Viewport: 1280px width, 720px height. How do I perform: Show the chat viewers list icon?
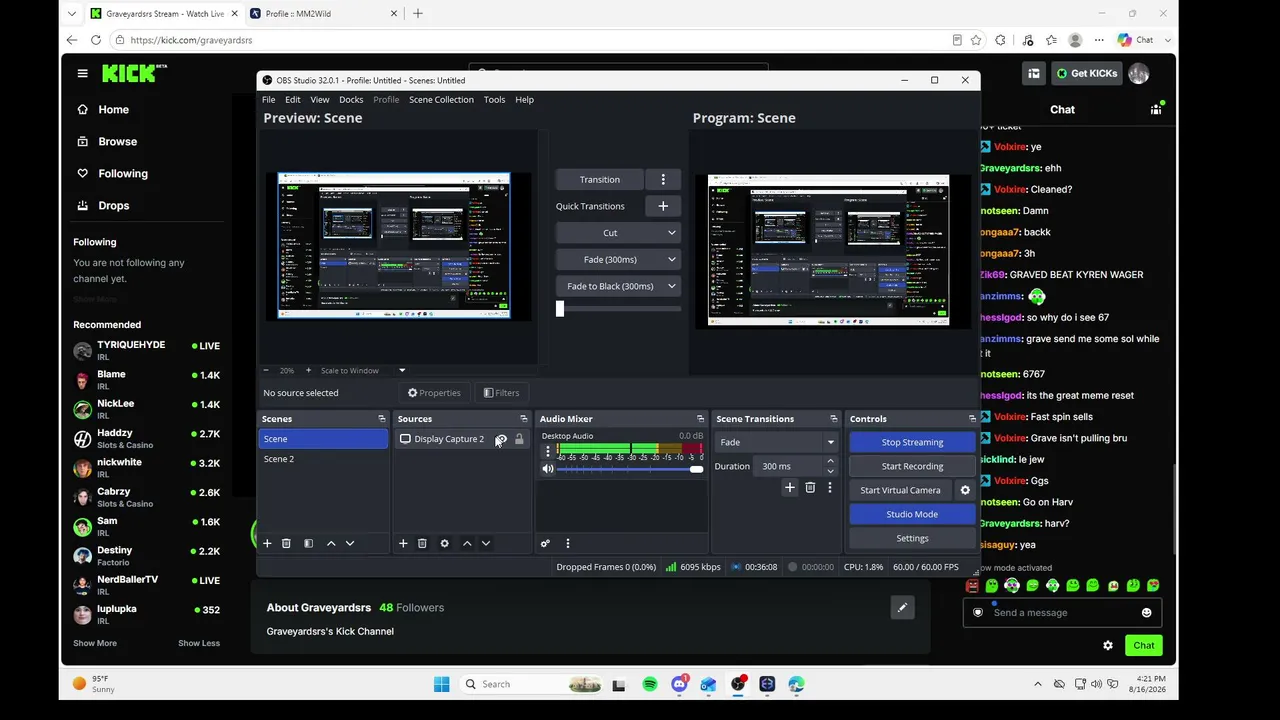coord(1157,109)
